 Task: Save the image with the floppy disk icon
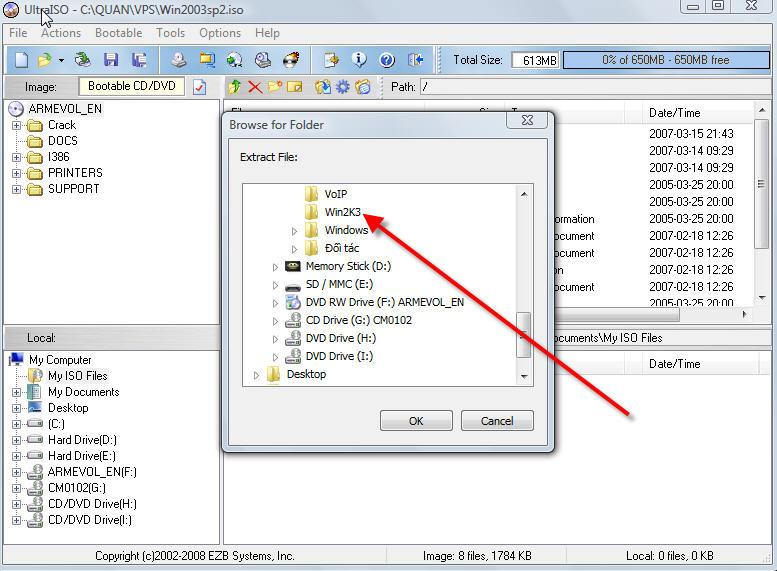click(x=111, y=60)
